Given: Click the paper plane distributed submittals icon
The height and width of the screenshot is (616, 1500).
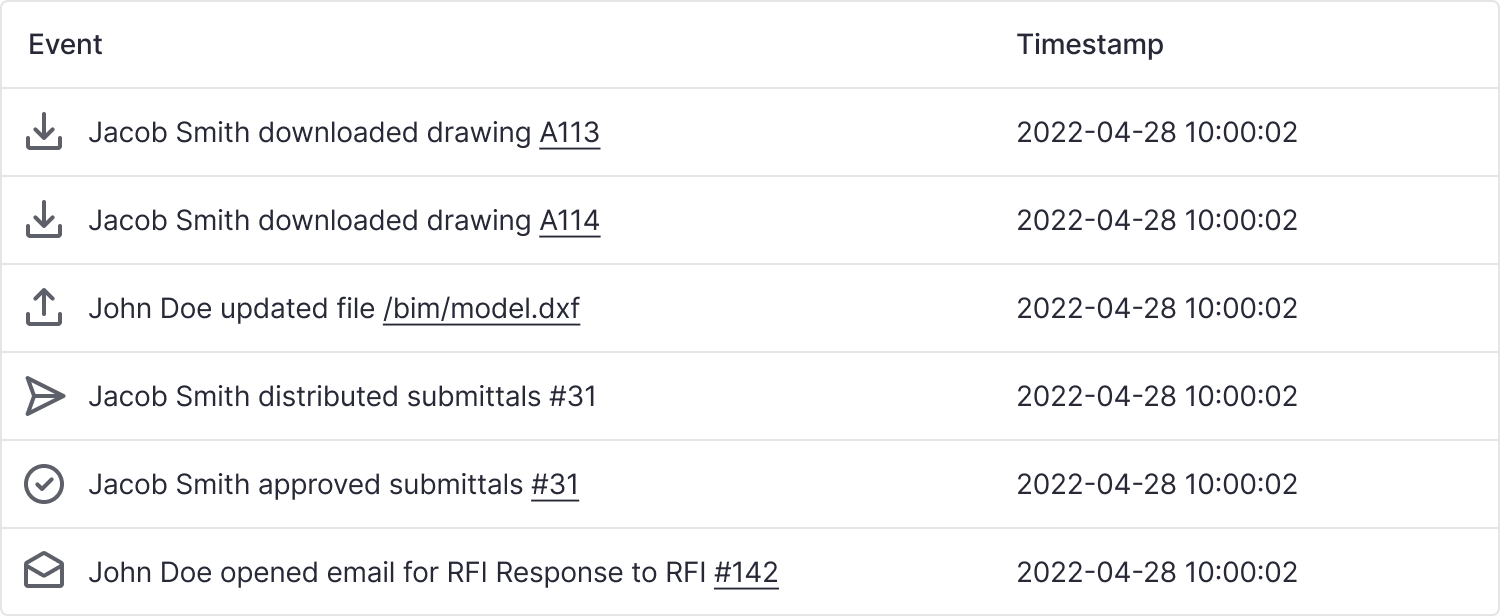Looking at the screenshot, I should click(44, 396).
